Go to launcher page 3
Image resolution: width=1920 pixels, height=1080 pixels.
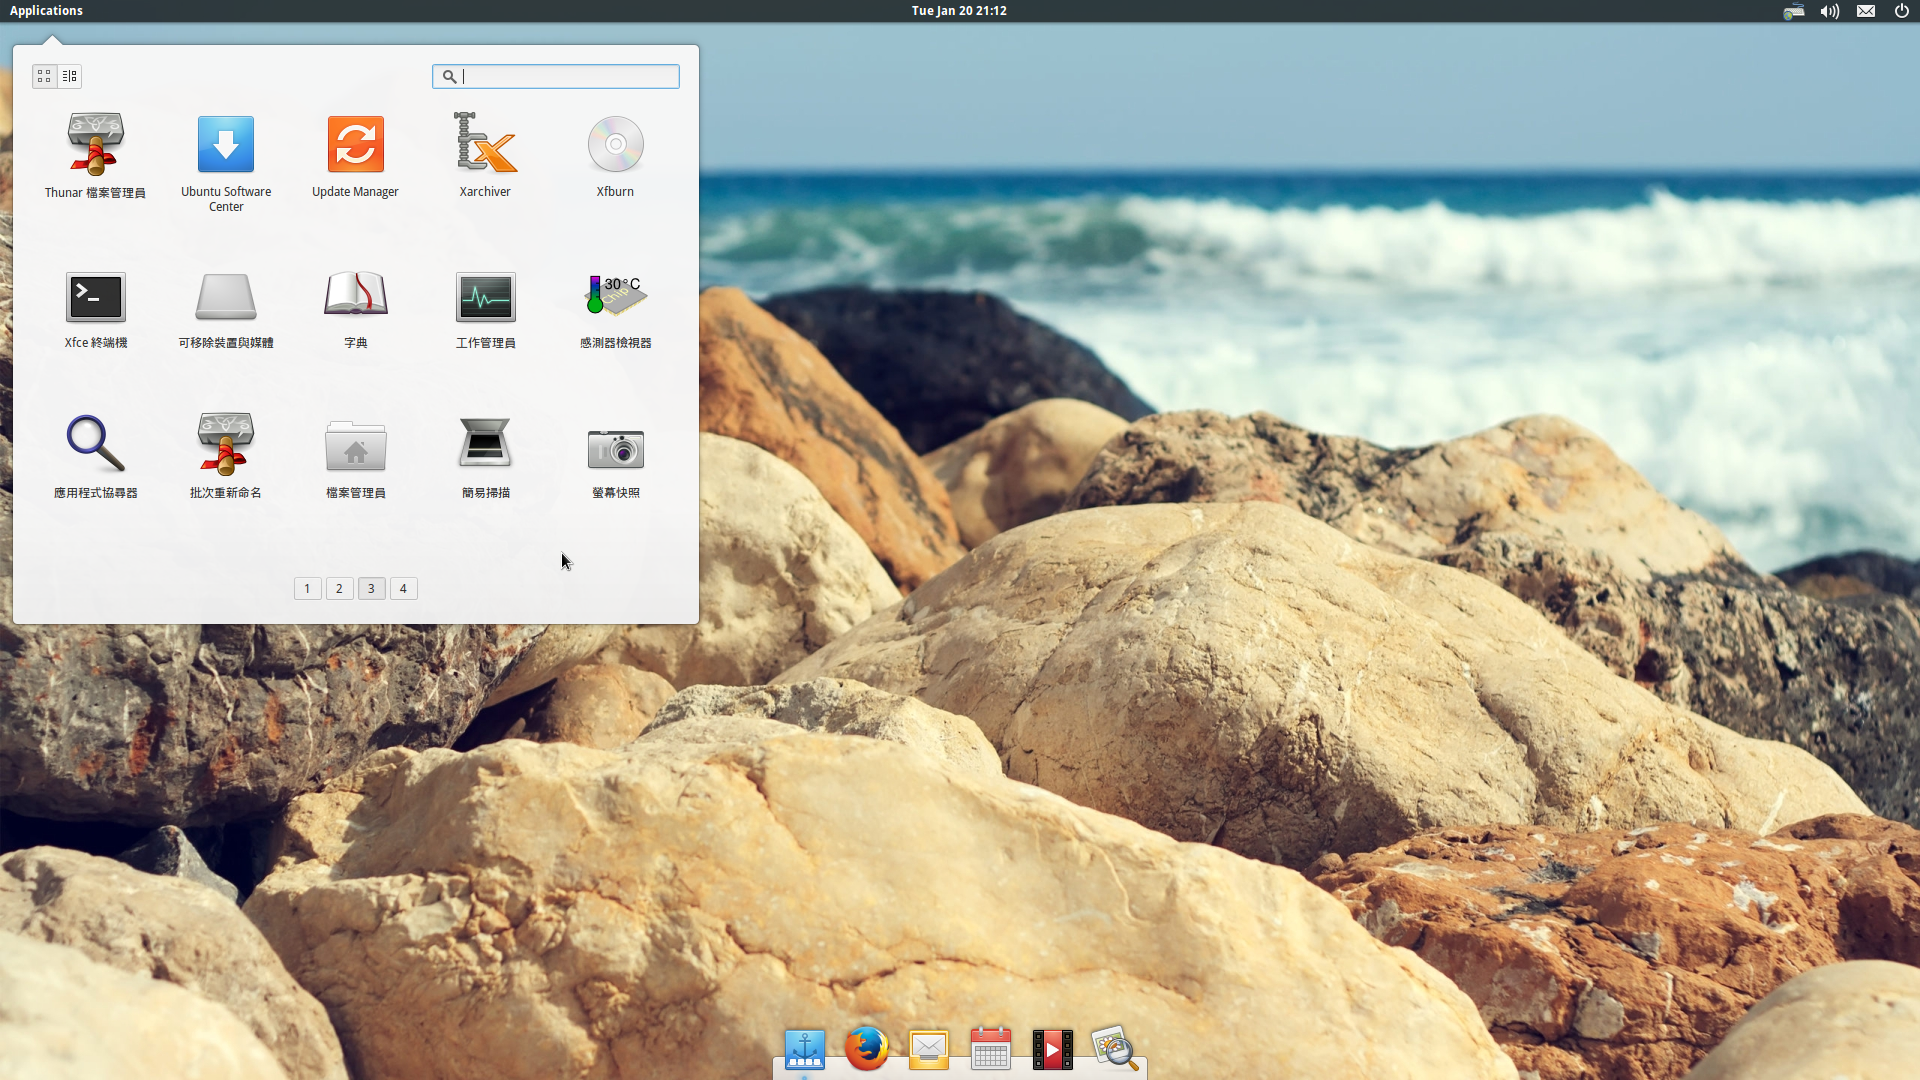pos(371,588)
